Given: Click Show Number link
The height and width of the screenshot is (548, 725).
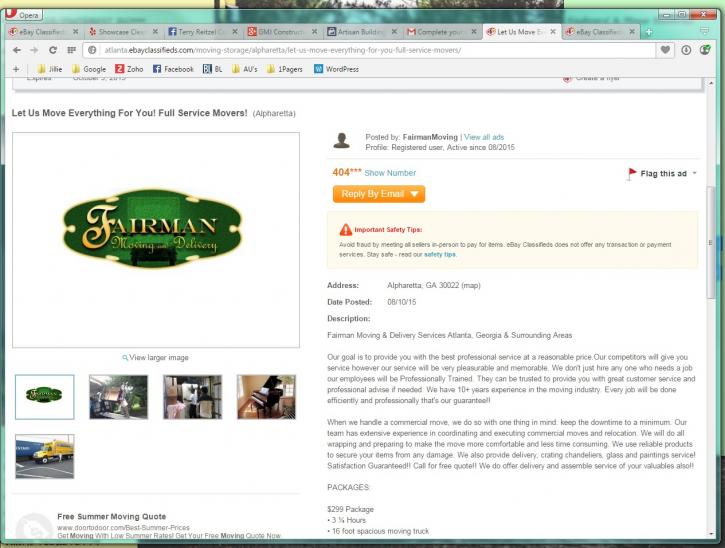Looking at the screenshot, I should [390, 173].
